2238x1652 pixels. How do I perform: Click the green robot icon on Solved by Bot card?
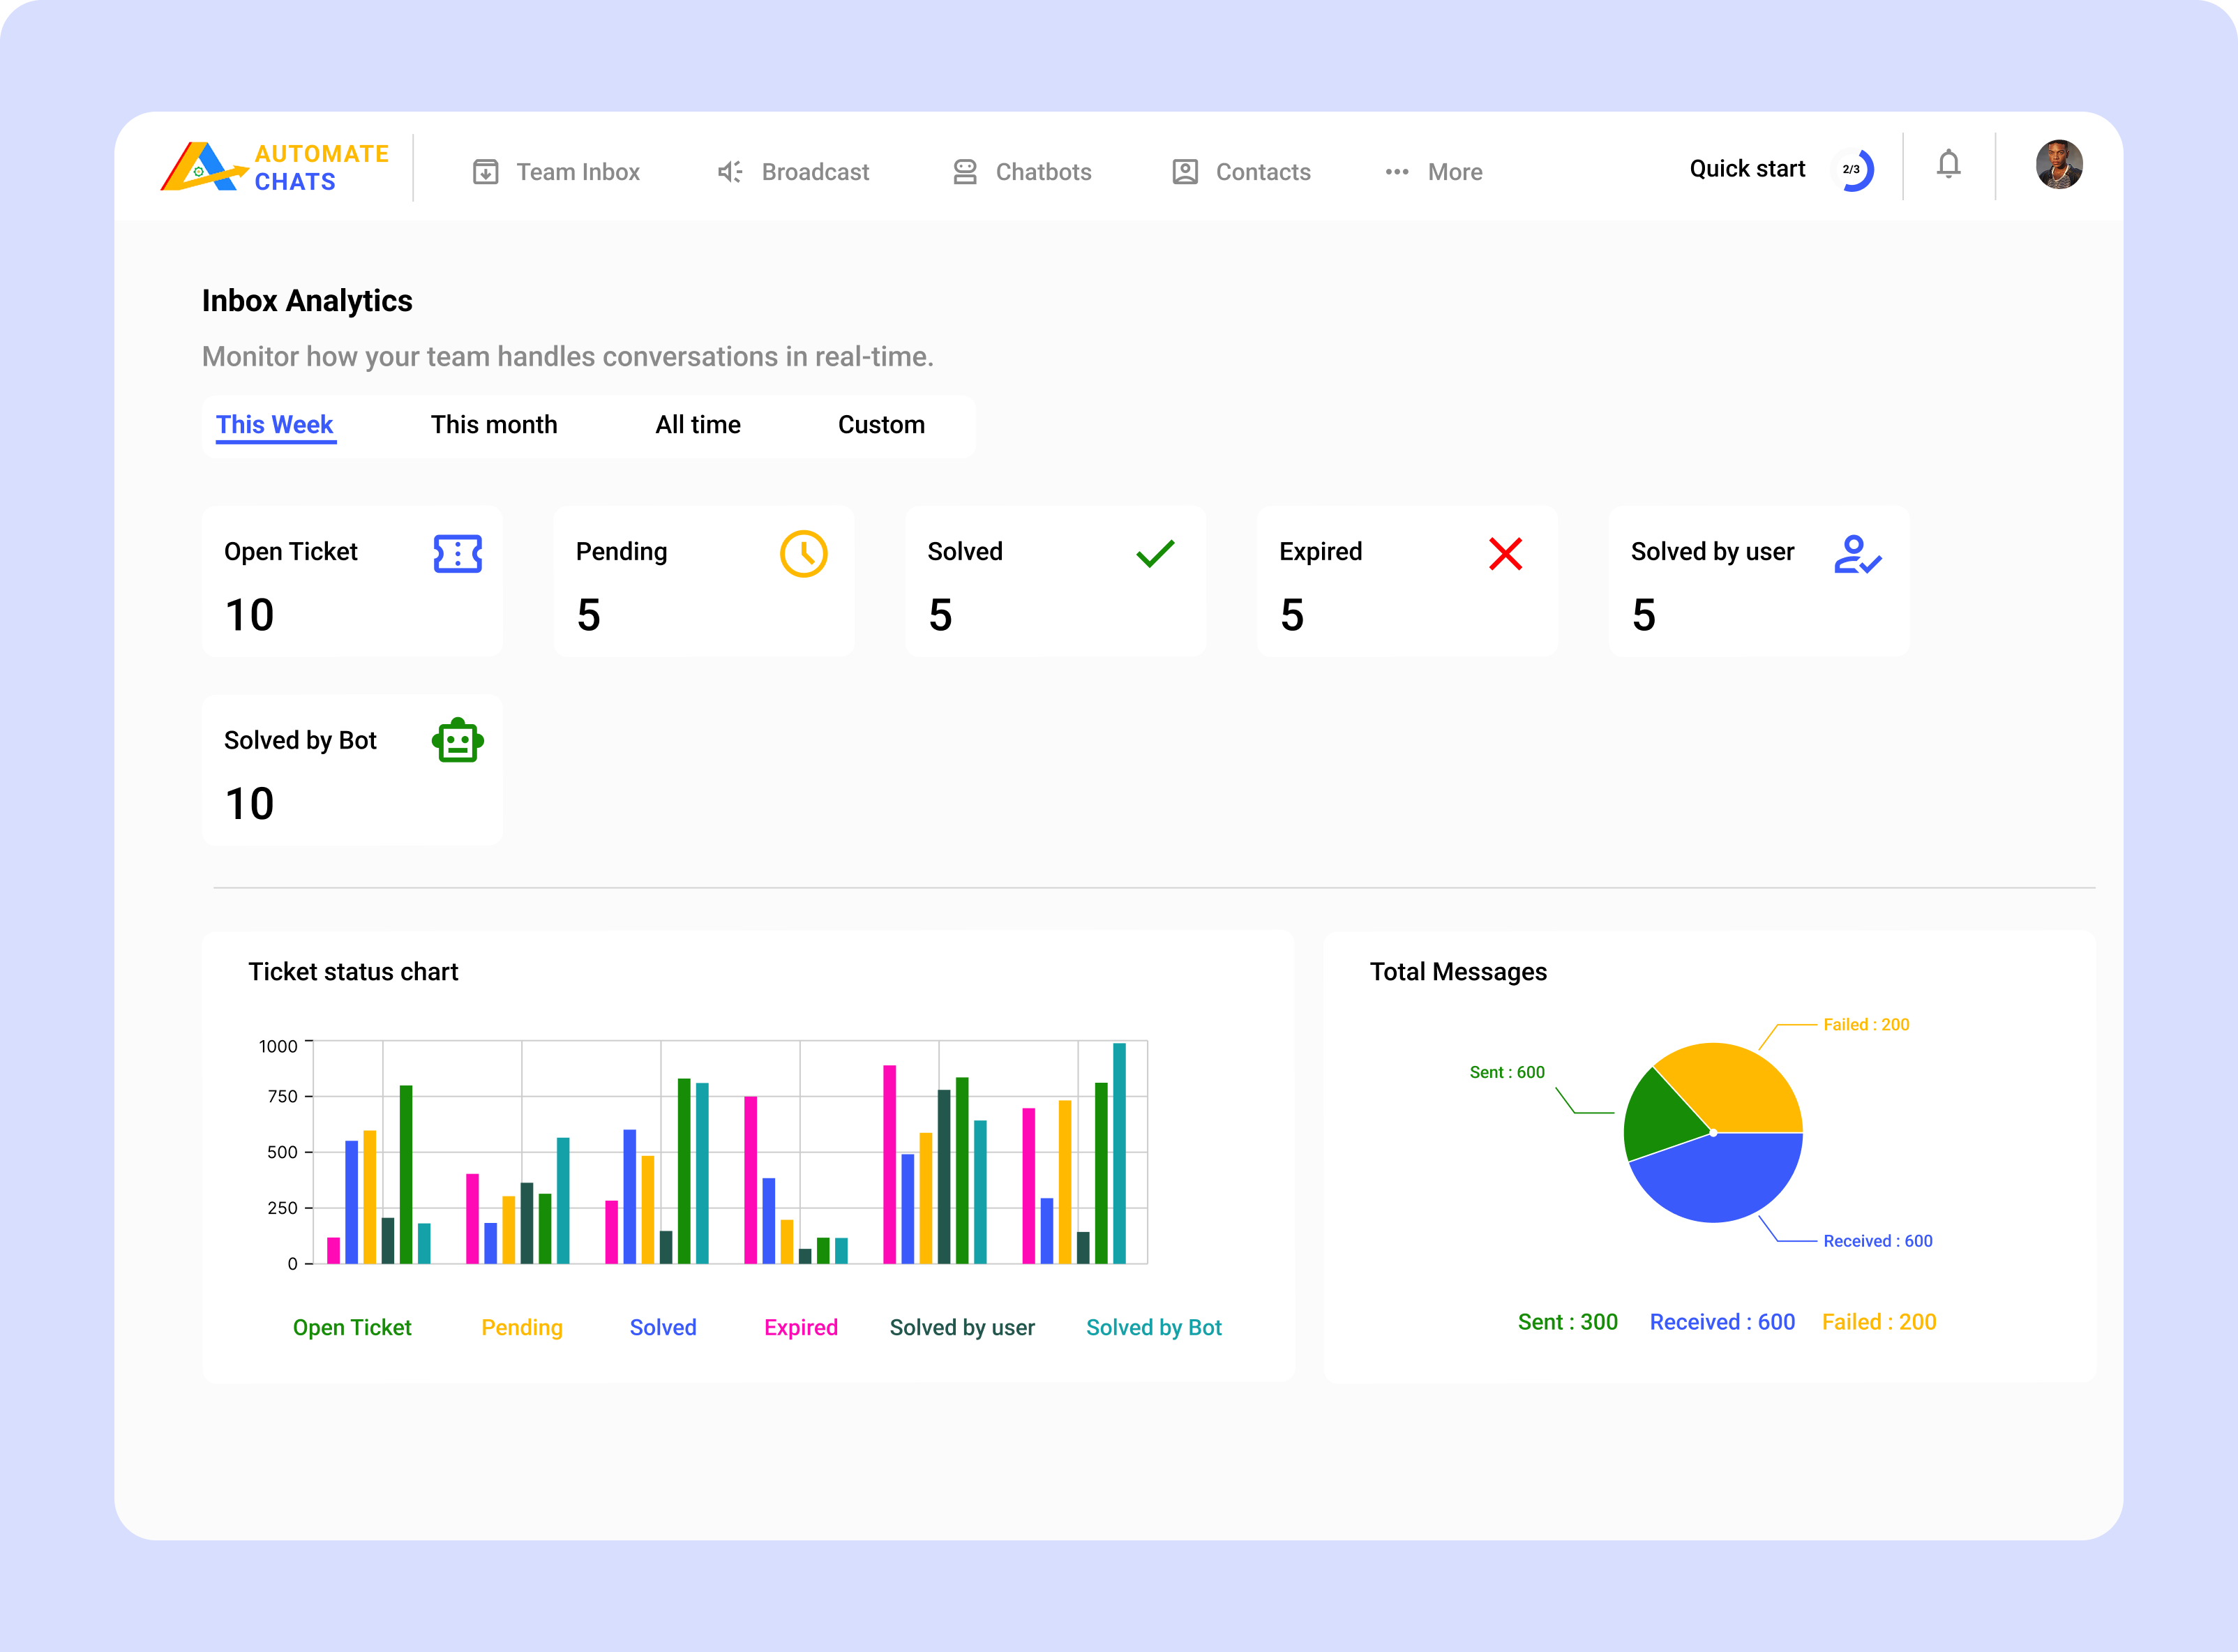point(458,741)
